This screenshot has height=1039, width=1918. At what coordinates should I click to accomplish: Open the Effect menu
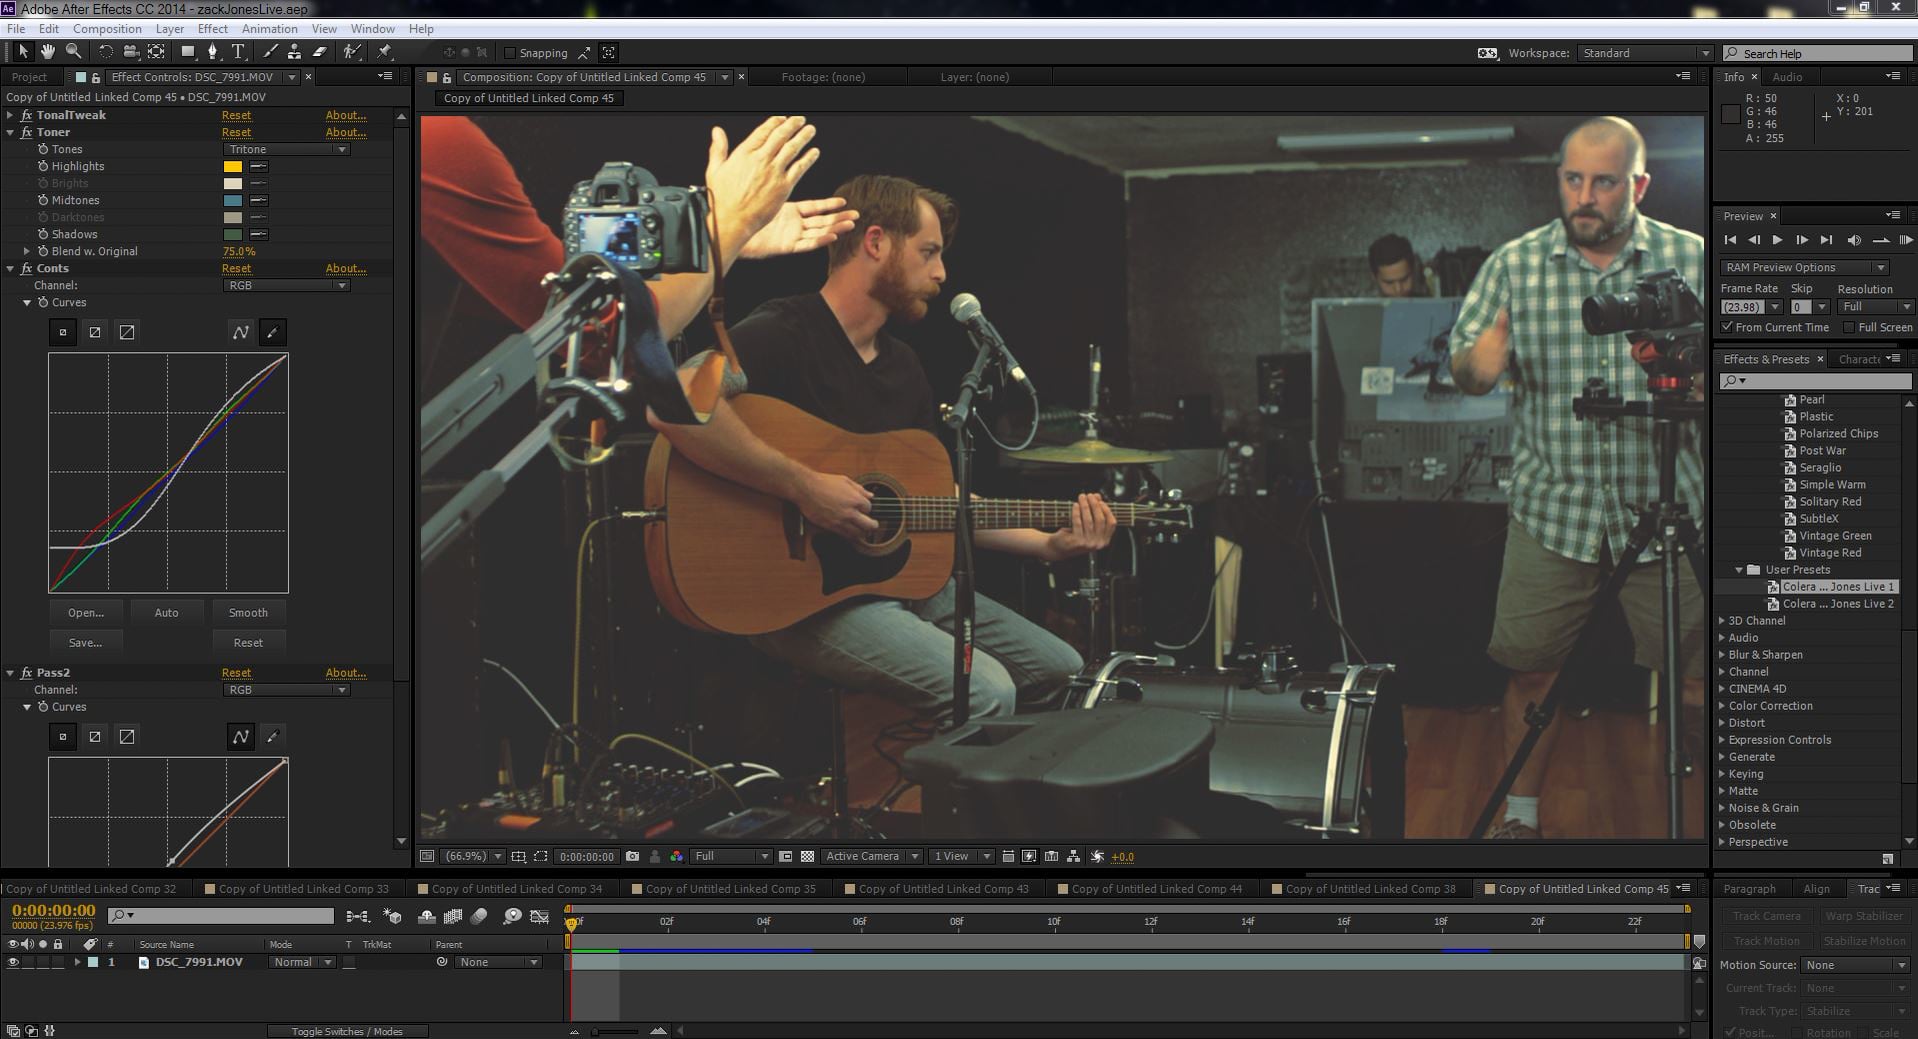(213, 29)
